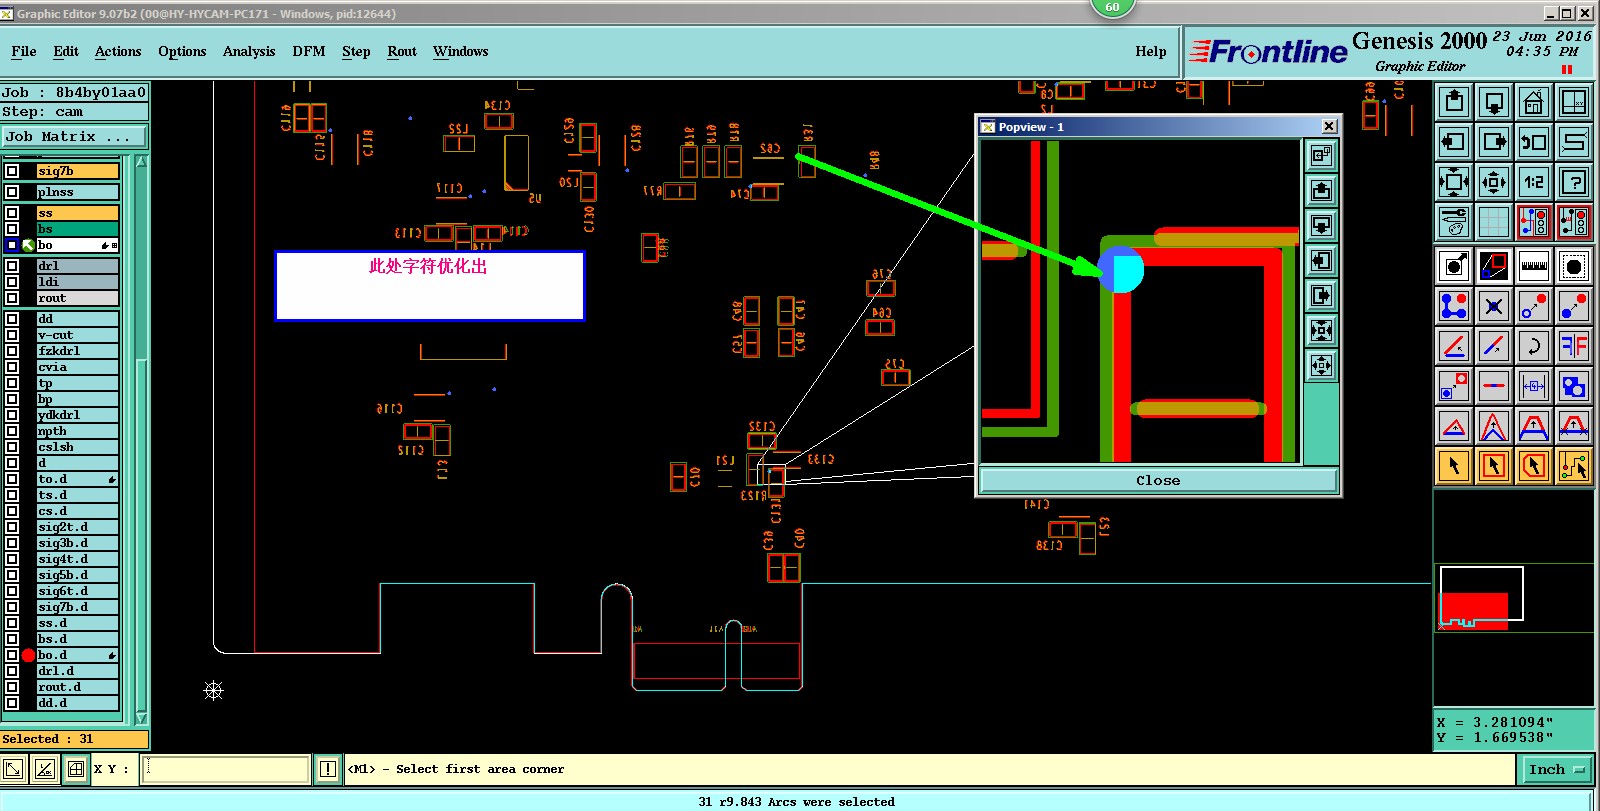
Task: Open the Rout menu
Action: [x=402, y=51]
